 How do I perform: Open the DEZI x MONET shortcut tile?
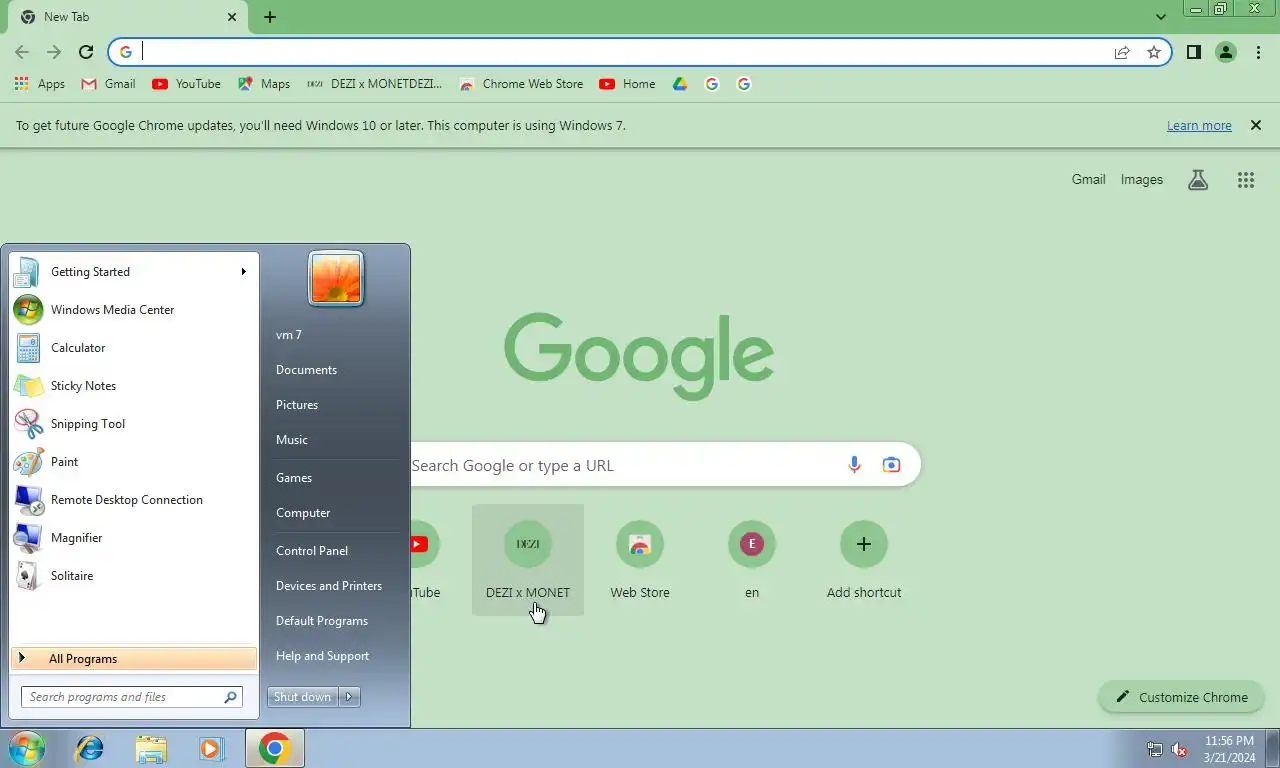pos(528,560)
